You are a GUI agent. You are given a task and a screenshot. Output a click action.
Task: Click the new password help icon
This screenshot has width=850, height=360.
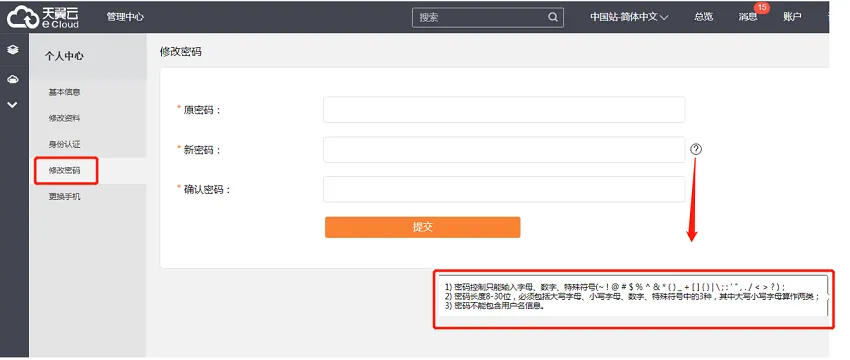pyautogui.click(x=696, y=149)
